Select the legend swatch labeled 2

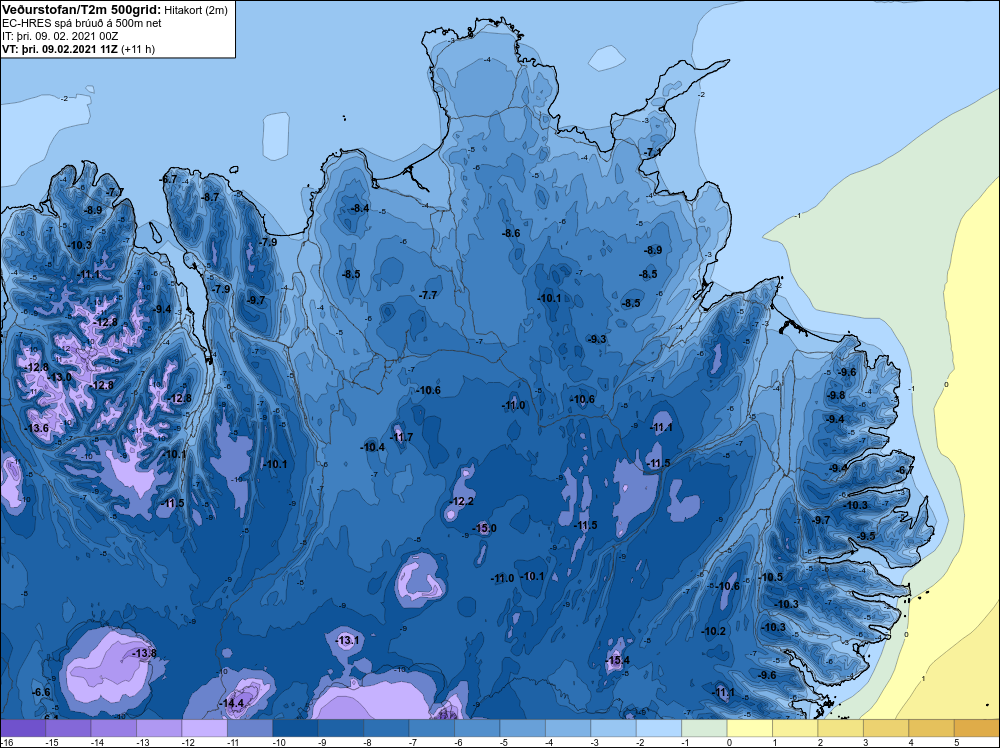pyautogui.click(x=841, y=728)
